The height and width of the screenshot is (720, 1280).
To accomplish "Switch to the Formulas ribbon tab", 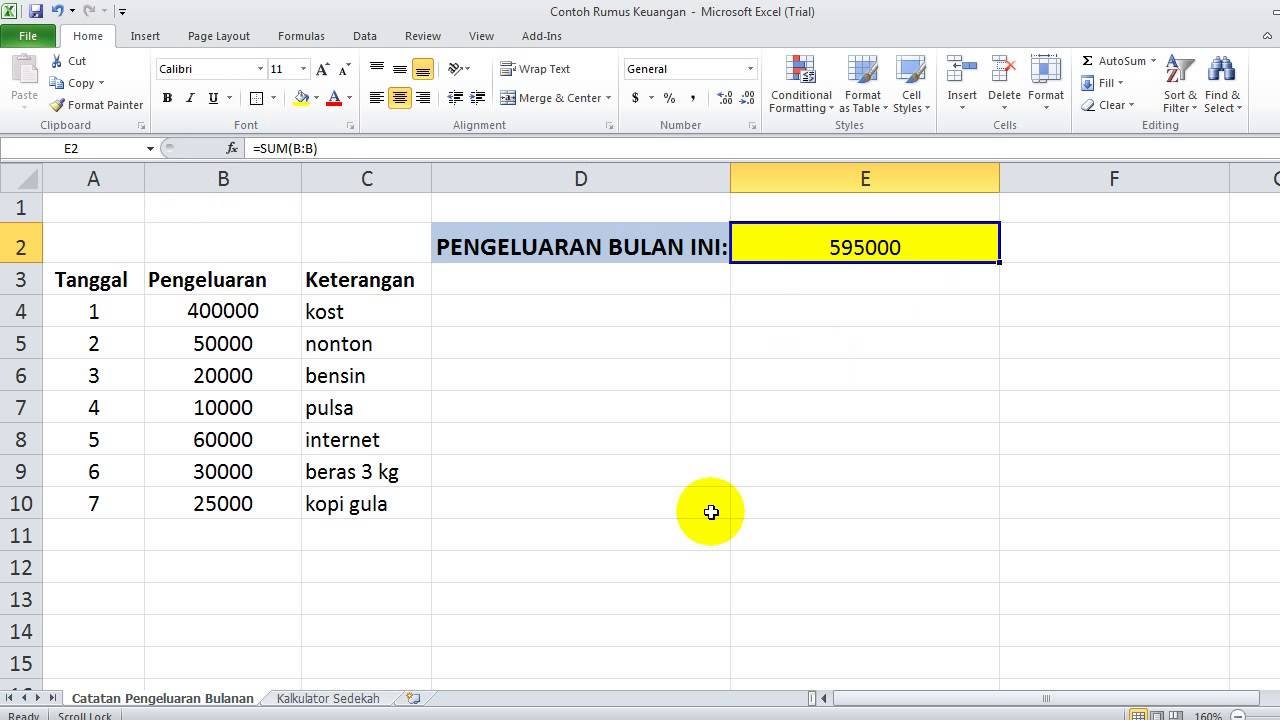I will 301,36.
